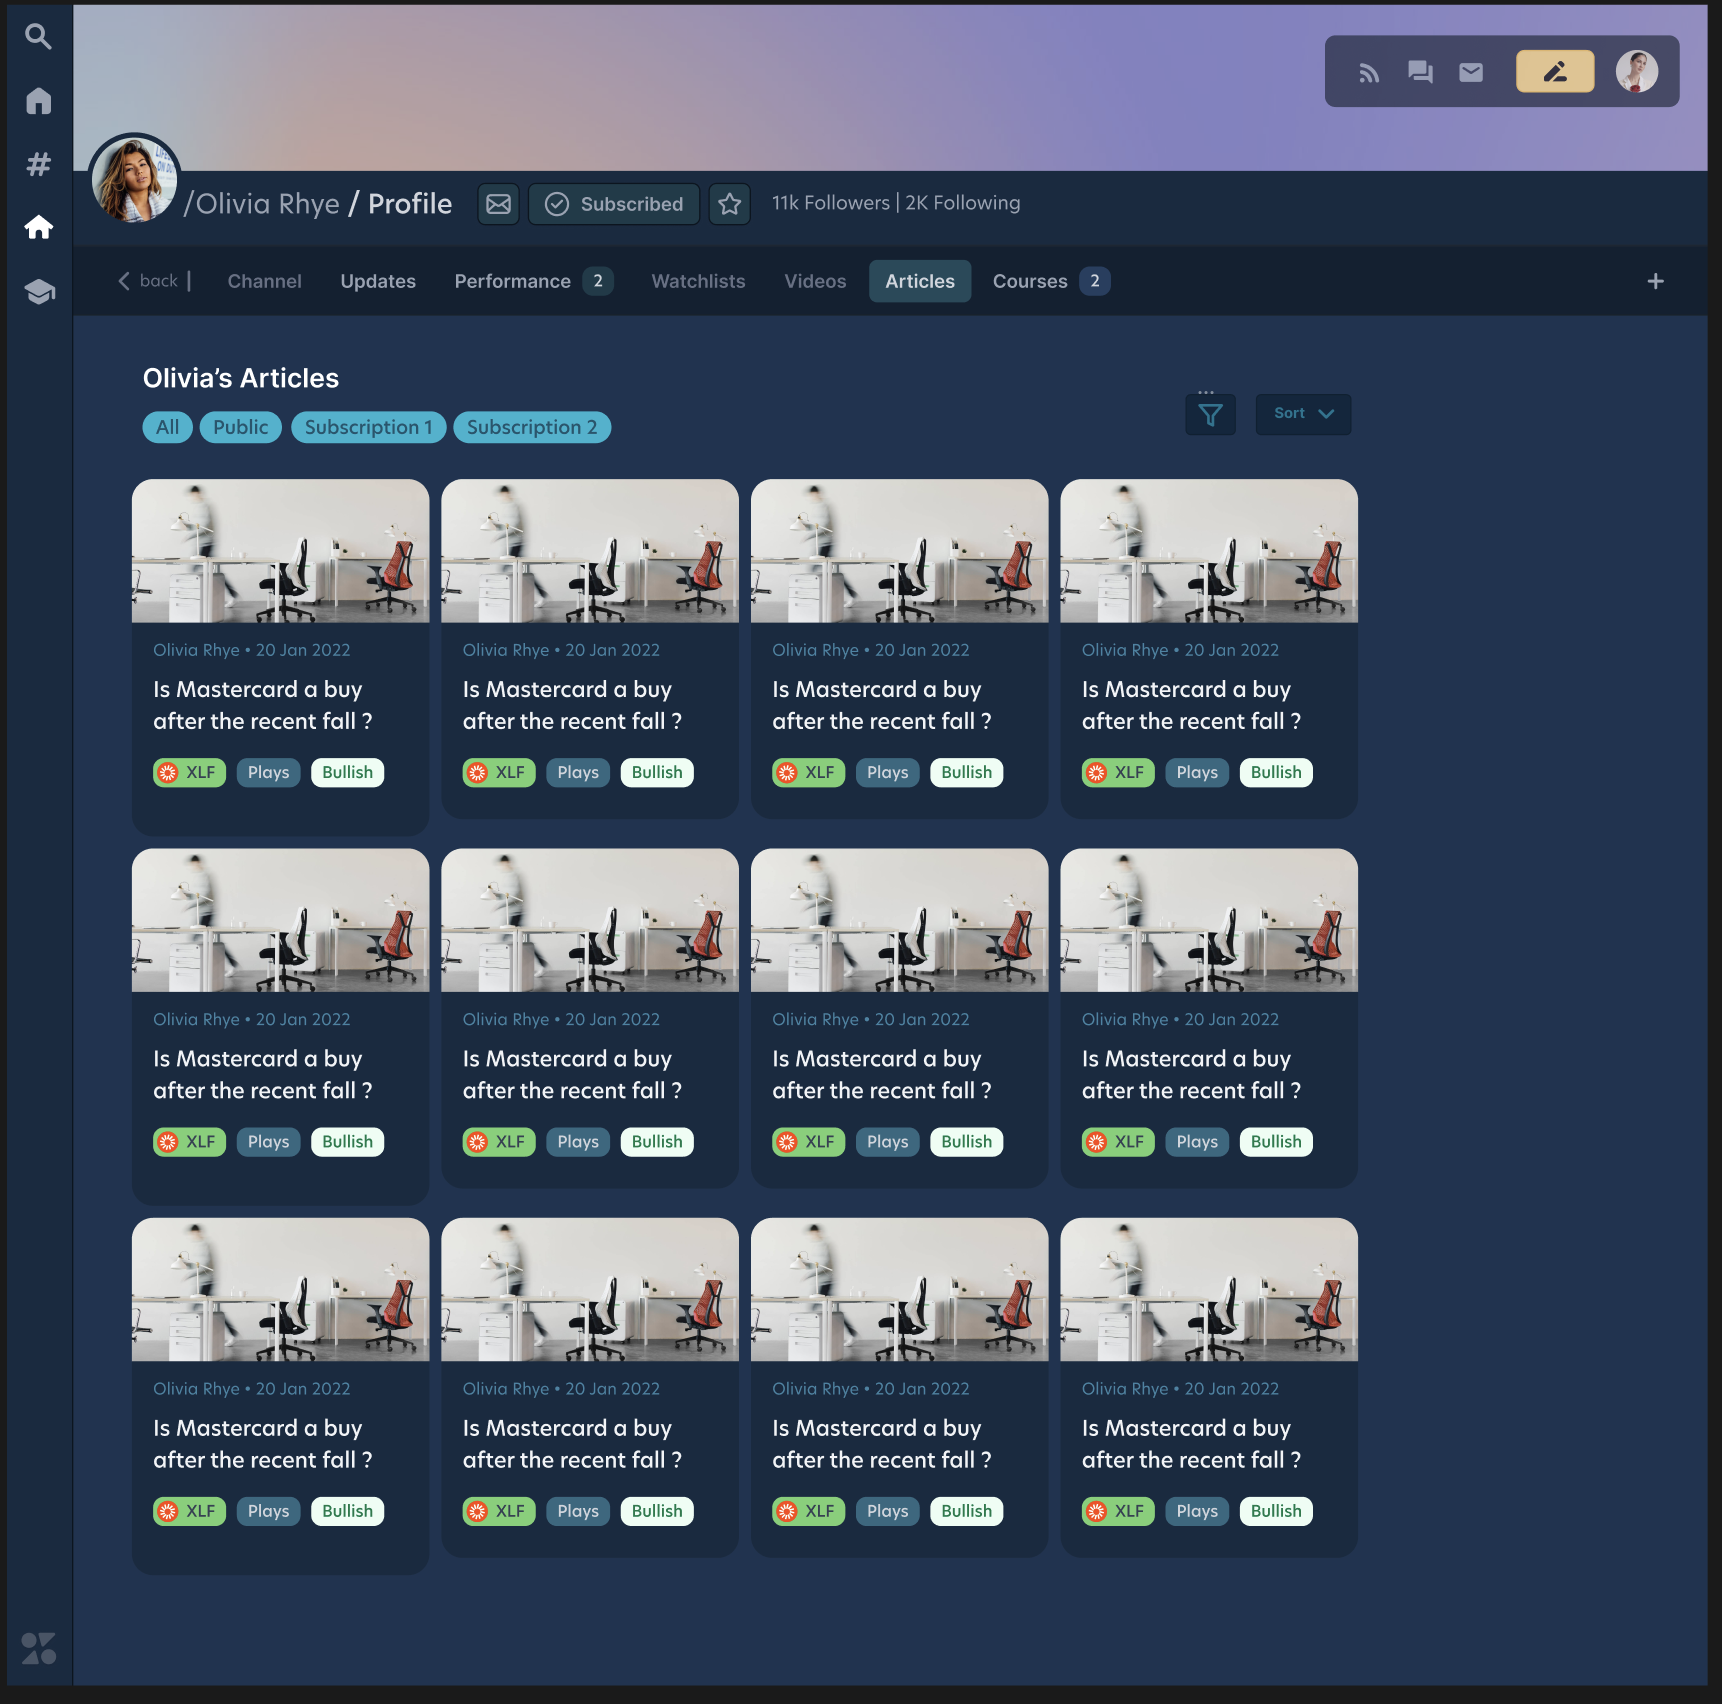Select the All filter chip
Screen dimensions: 1722x1704
(x=167, y=427)
